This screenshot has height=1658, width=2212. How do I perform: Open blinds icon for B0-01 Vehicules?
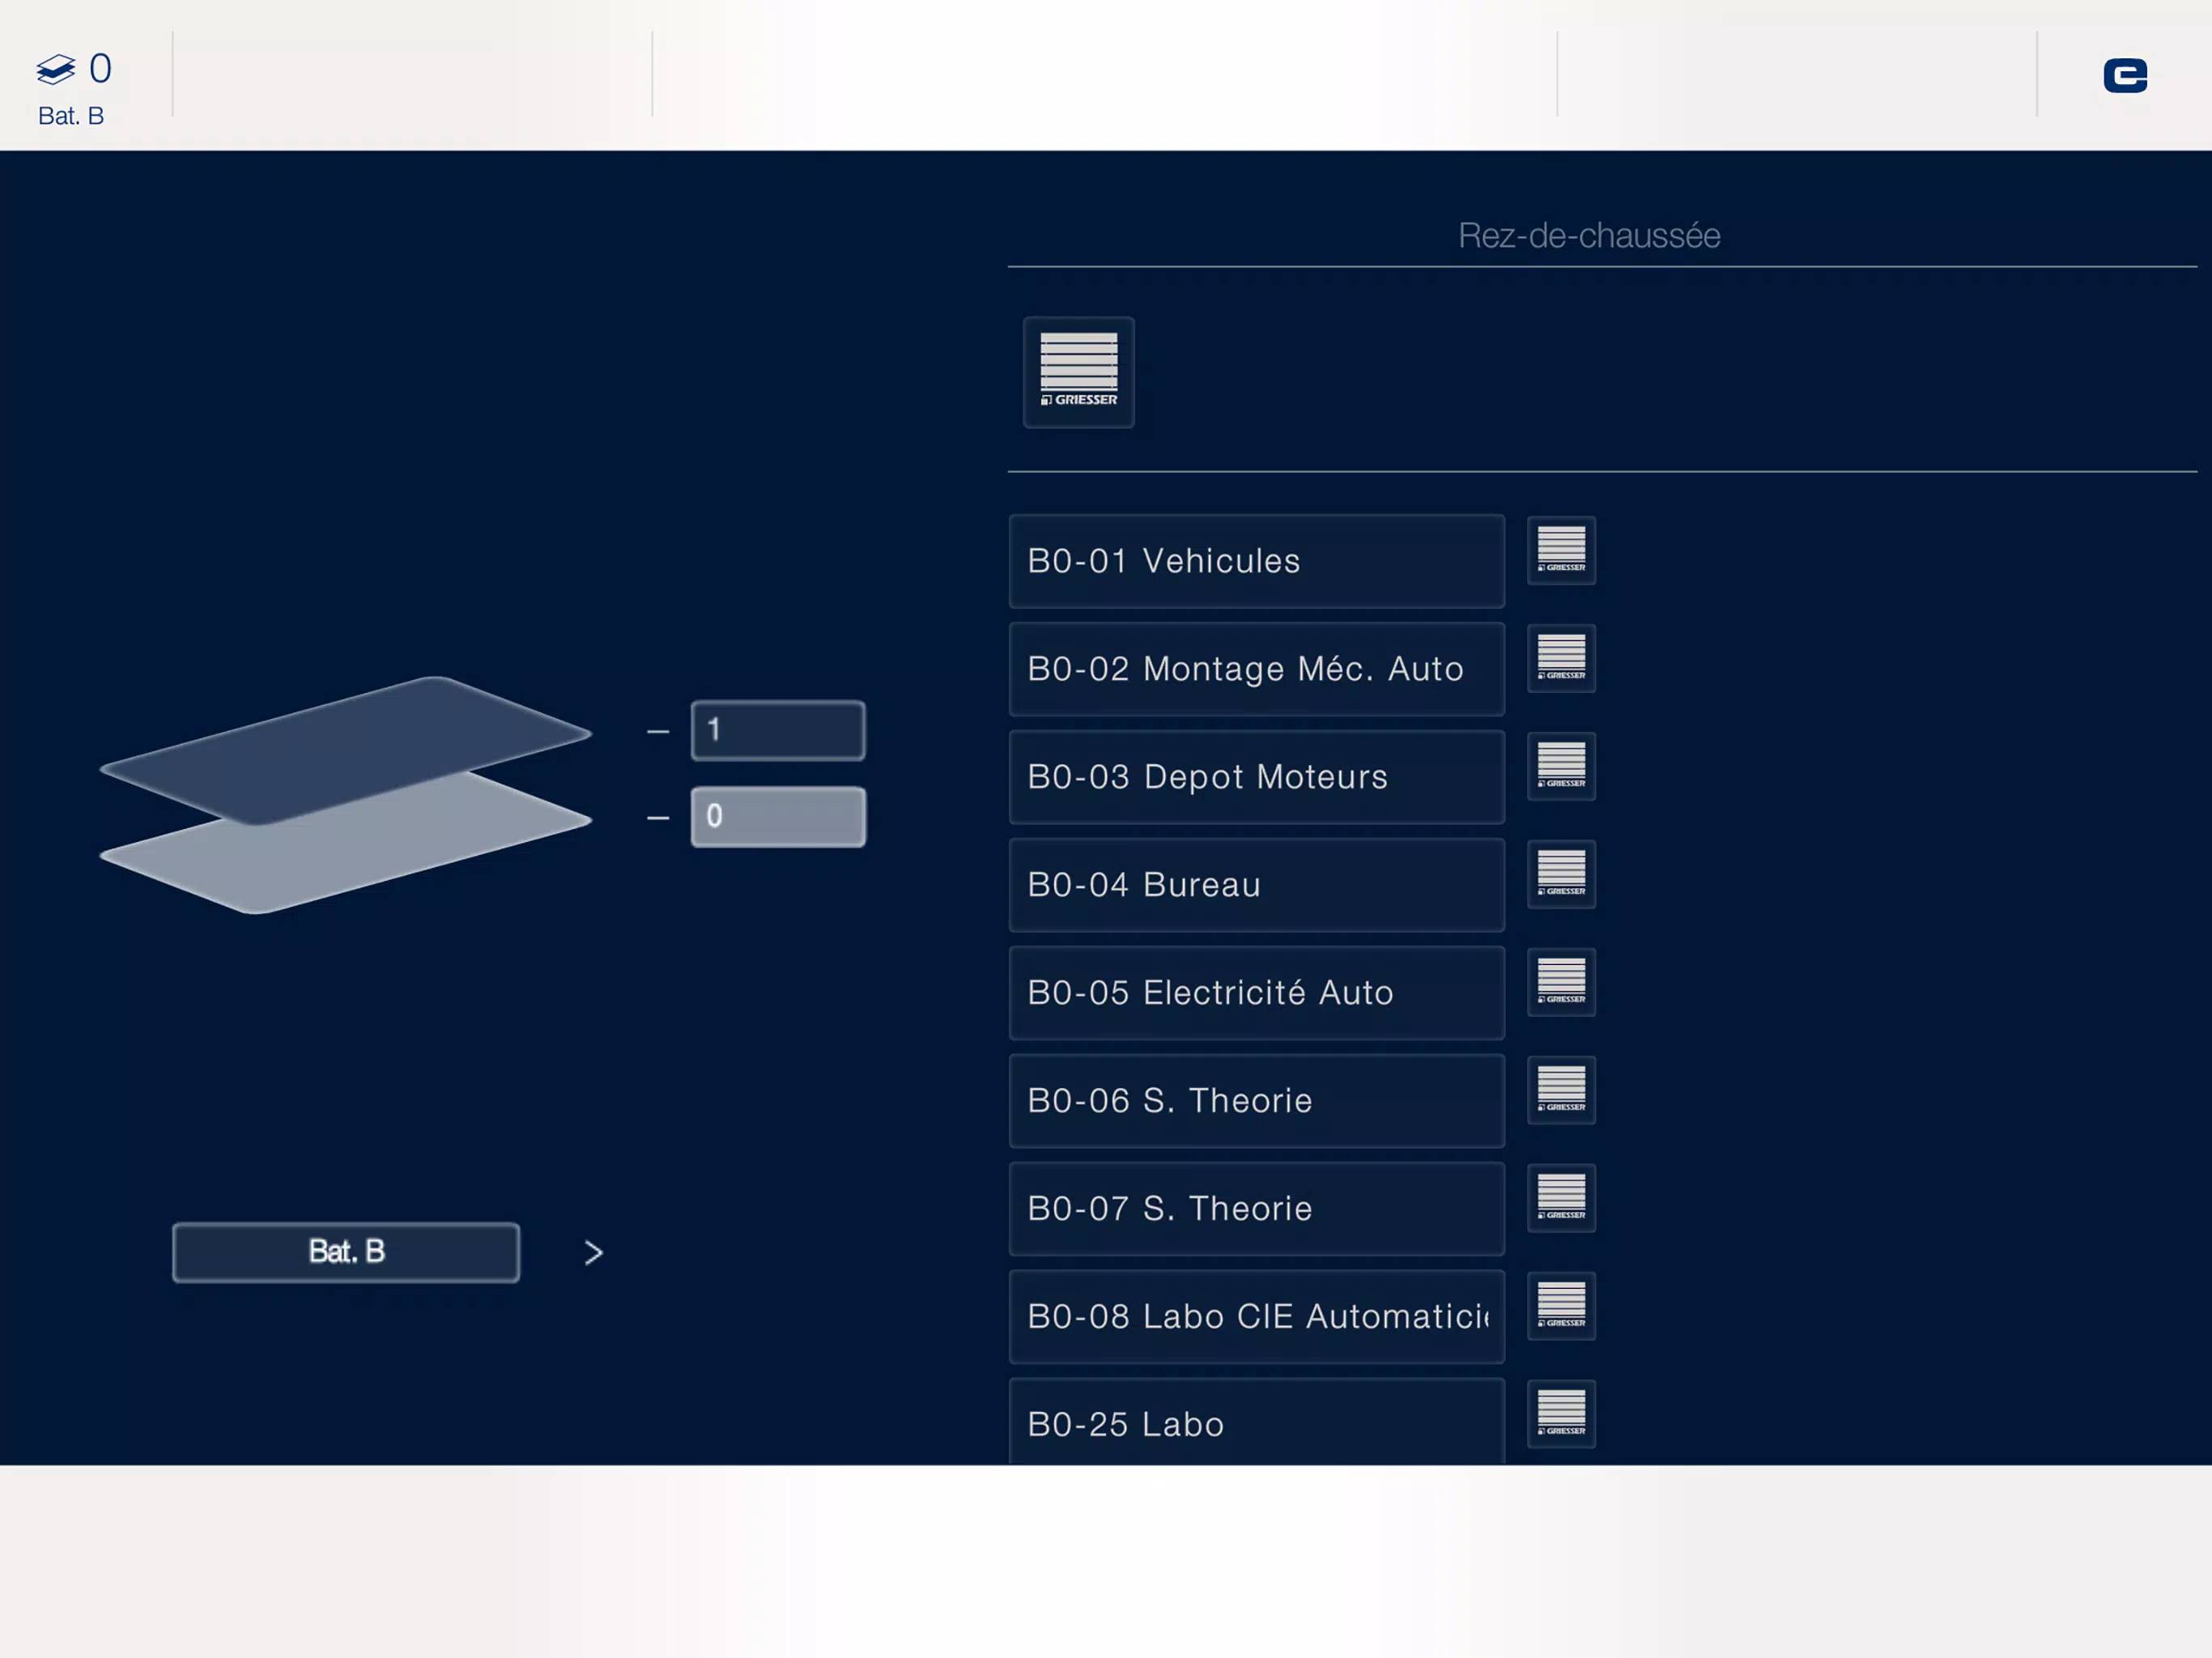[x=1561, y=550]
